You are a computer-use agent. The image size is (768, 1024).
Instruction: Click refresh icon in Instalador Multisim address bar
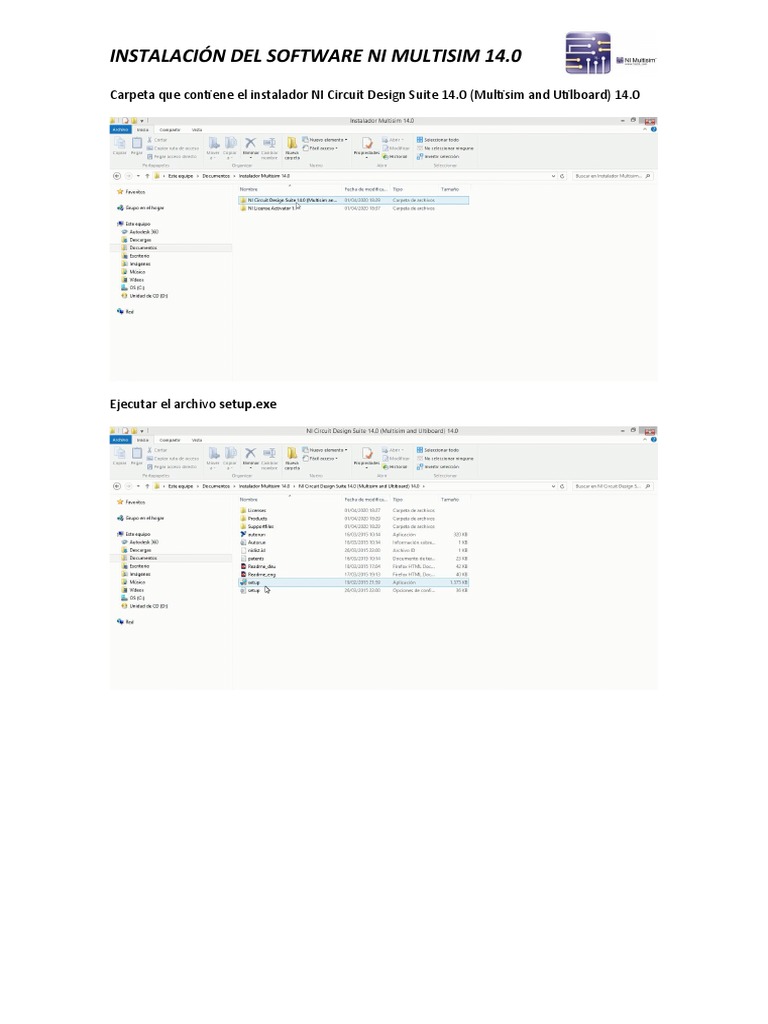point(562,176)
